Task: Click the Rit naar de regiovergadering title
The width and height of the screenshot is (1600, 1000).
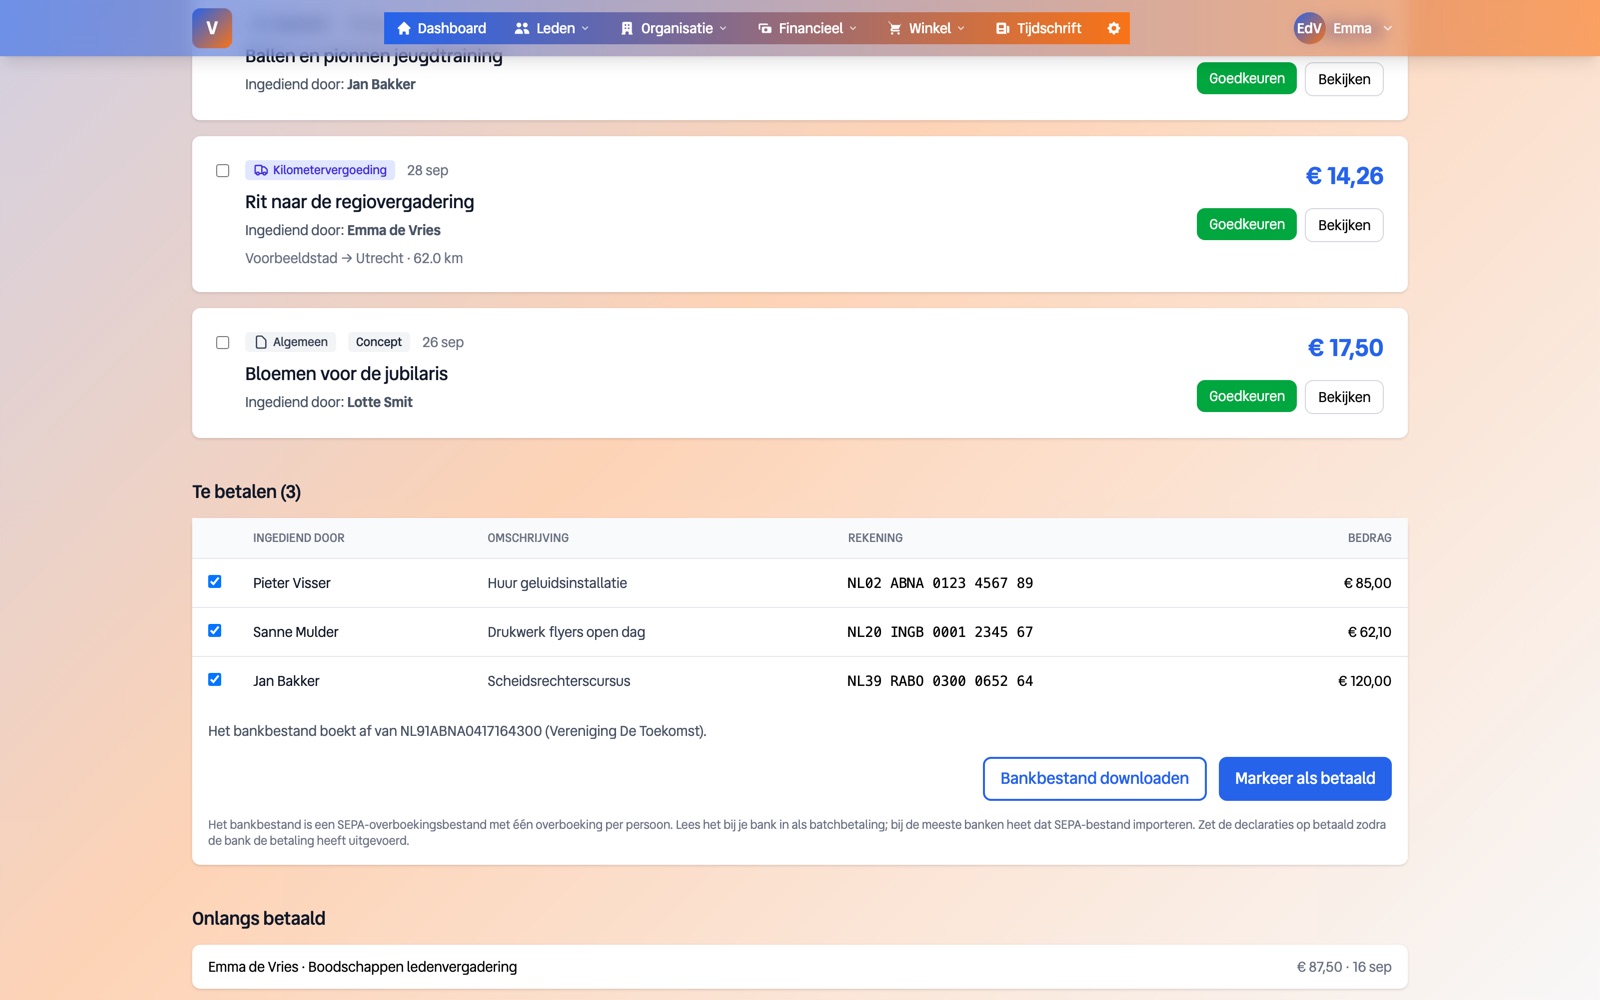Action: click(360, 202)
